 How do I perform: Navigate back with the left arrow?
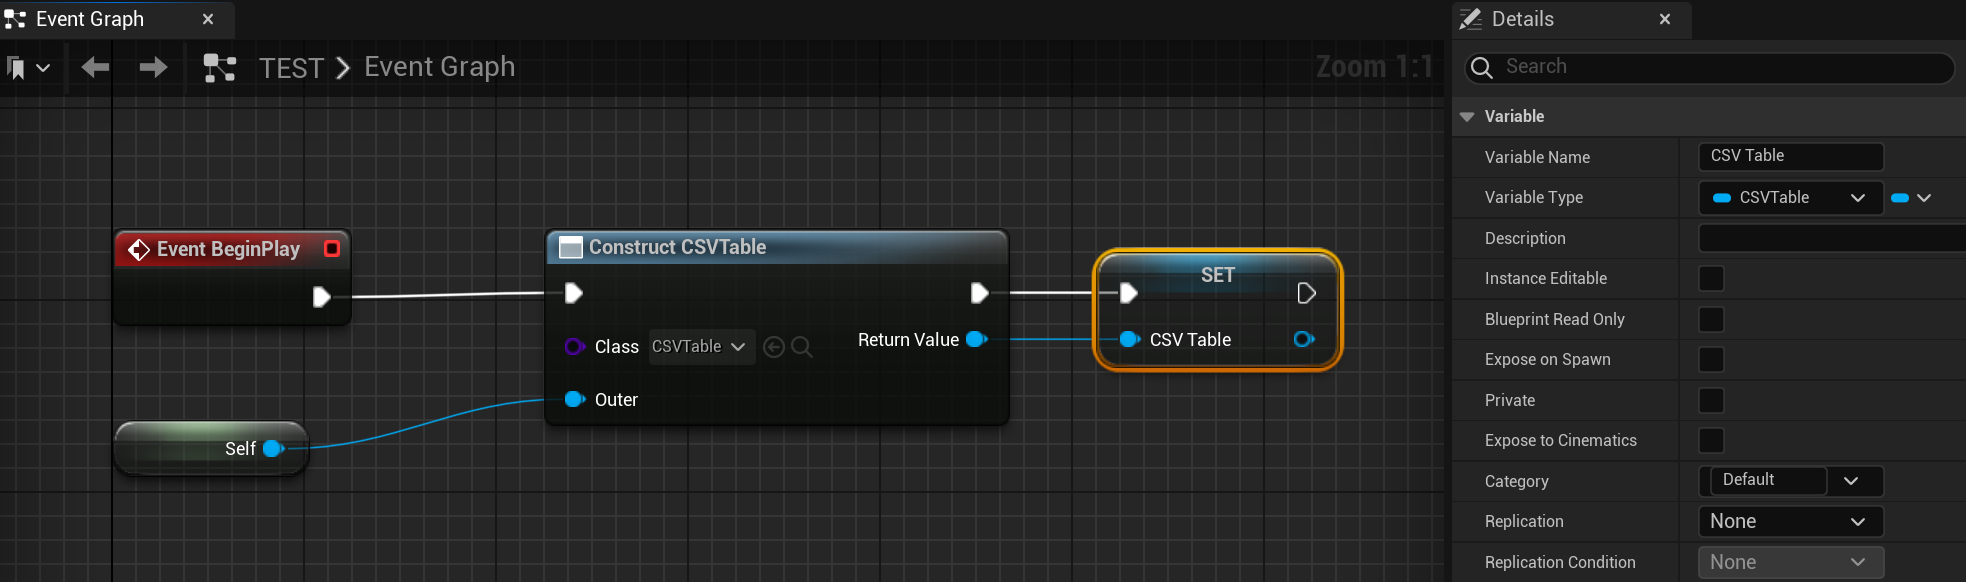tap(95, 67)
